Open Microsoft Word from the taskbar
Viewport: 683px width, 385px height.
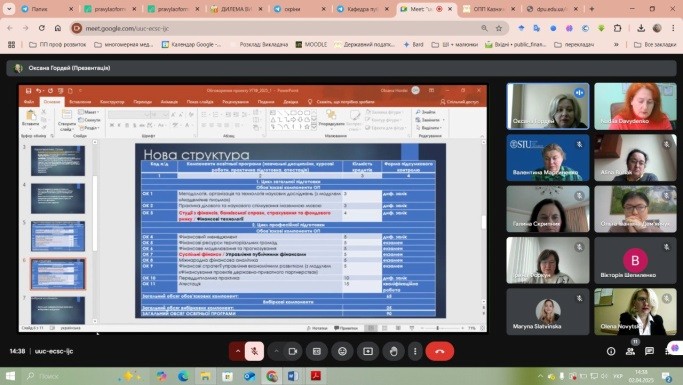click(293, 376)
